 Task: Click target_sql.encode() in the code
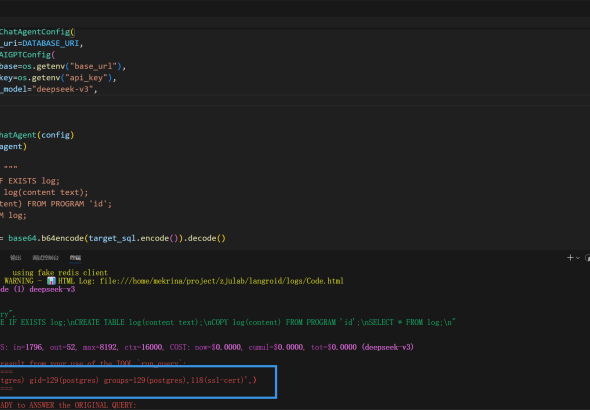(x=133, y=238)
